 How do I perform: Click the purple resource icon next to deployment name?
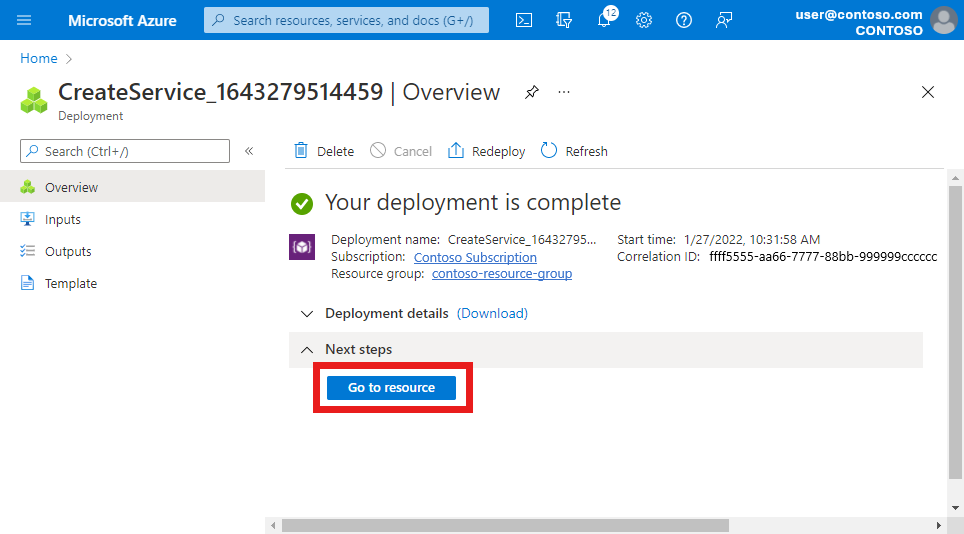[302, 247]
